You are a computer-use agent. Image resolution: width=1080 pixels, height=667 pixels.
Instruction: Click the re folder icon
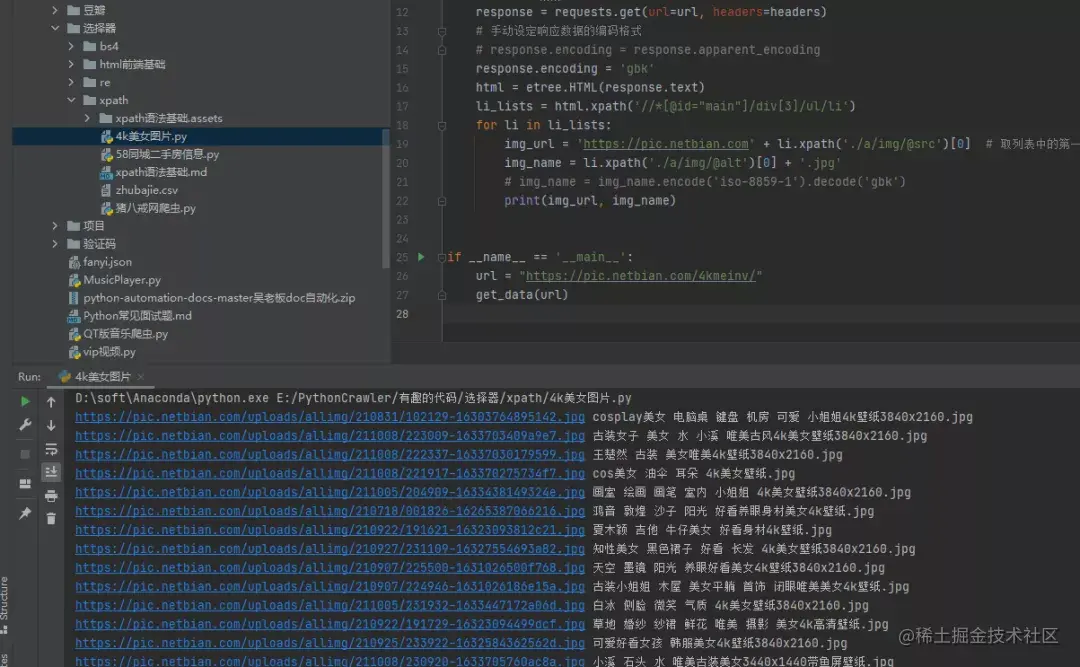pyautogui.click(x=90, y=82)
